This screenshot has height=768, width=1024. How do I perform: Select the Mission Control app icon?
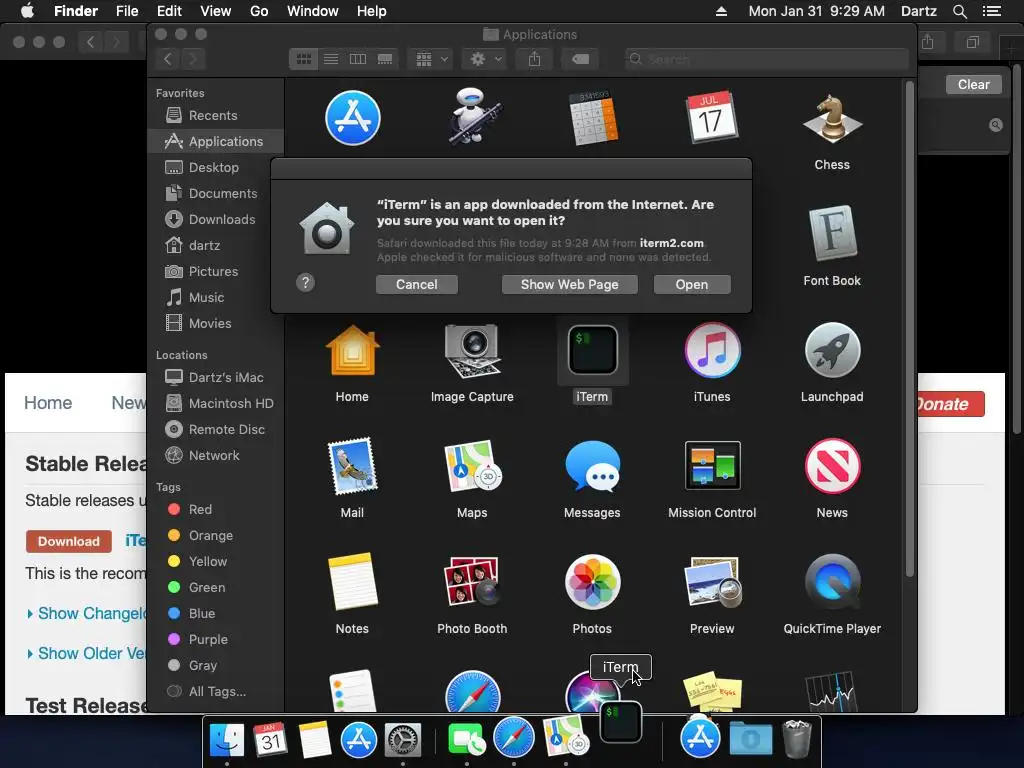tap(712, 466)
